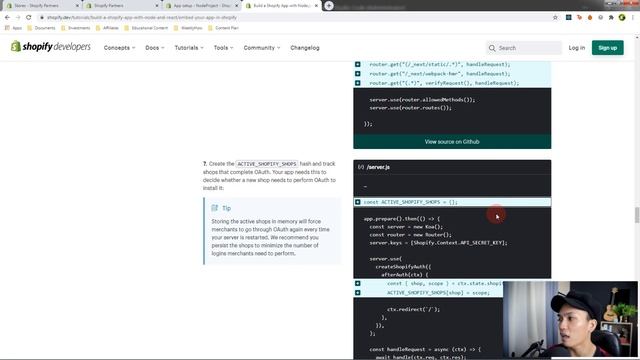Open the bookmark folder before Content Plan
The image size is (640, 360).
point(188,28)
